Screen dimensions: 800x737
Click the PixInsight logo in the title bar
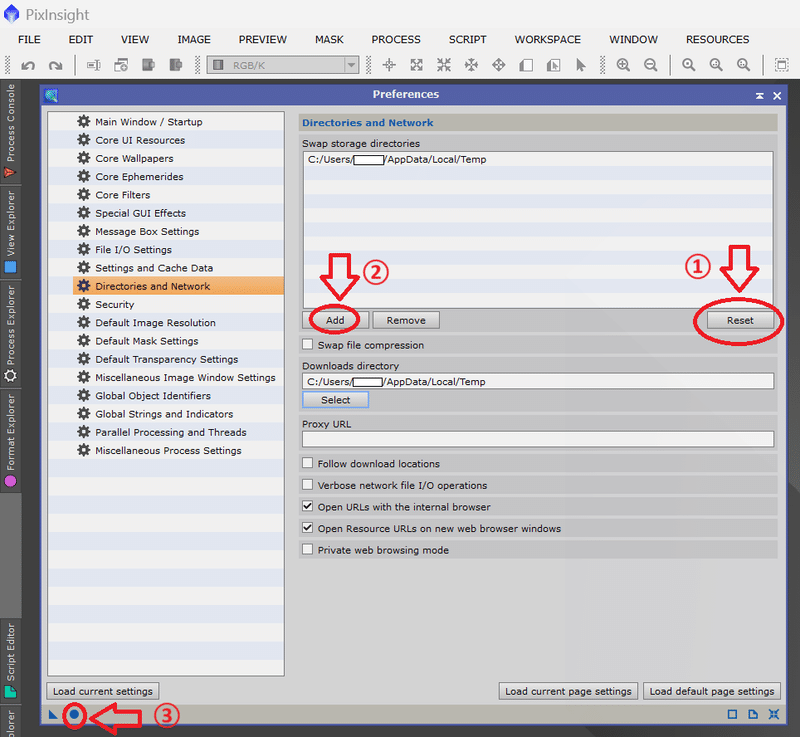[x=11, y=14]
